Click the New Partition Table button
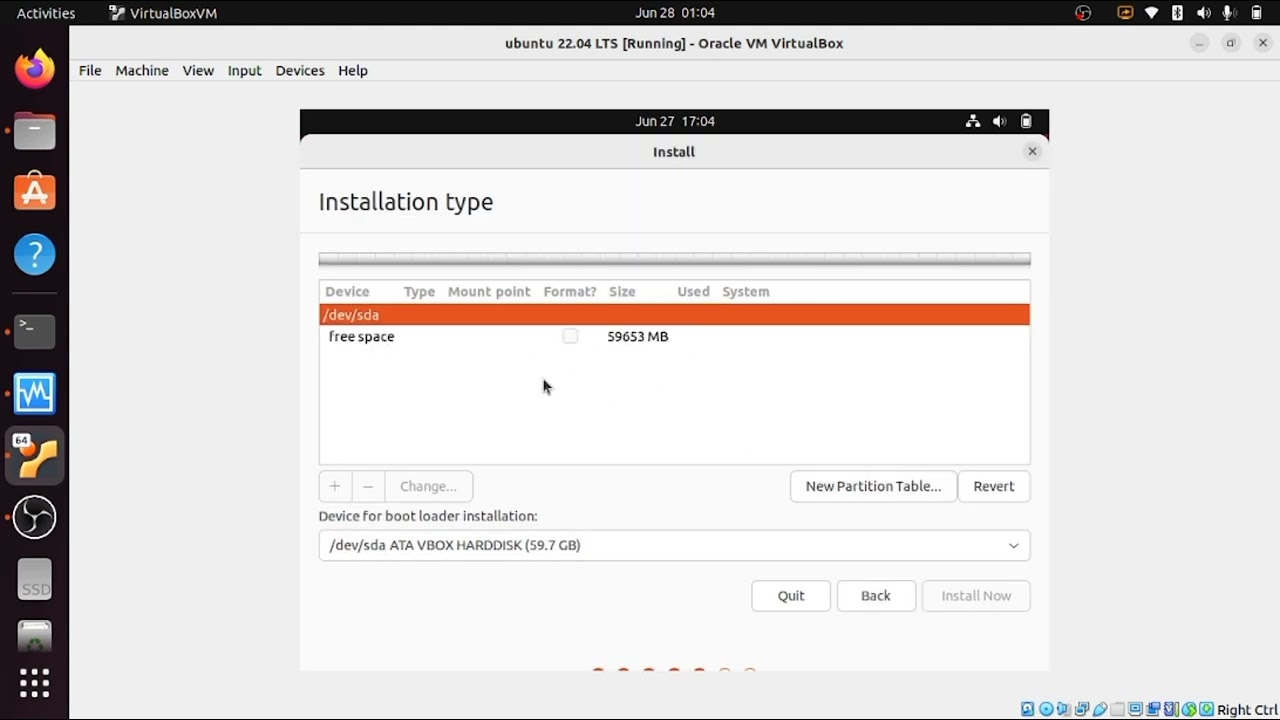1280x720 pixels. pyautogui.click(x=873, y=486)
